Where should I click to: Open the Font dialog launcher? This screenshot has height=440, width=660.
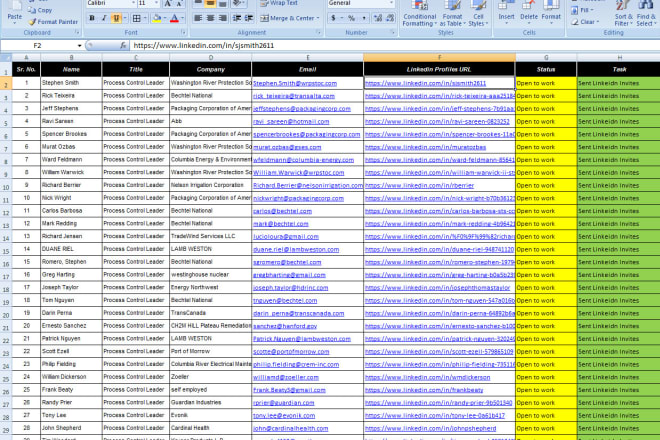(x=184, y=32)
